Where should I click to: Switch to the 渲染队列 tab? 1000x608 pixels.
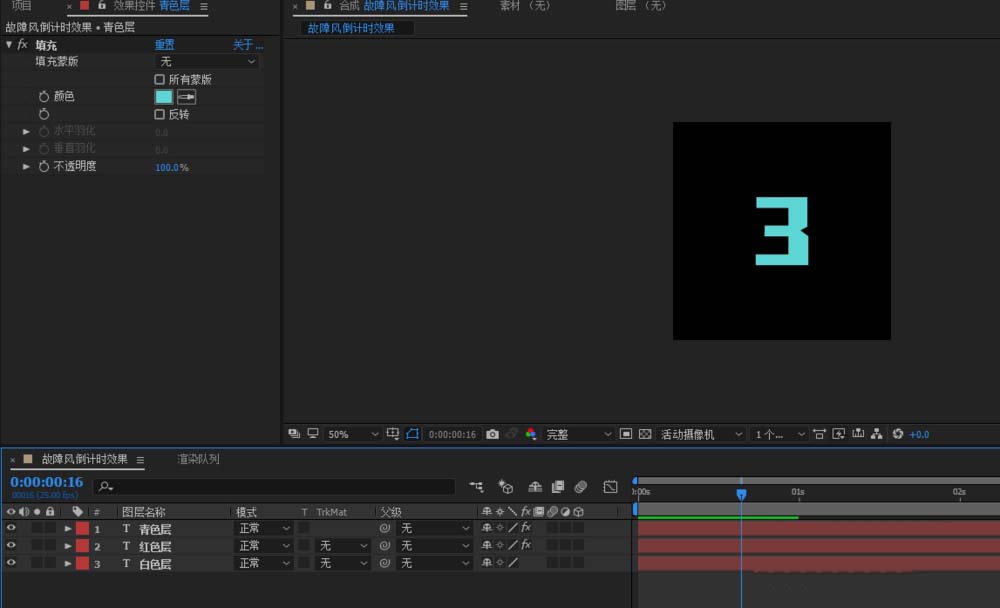pyautogui.click(x=198, y=460)
